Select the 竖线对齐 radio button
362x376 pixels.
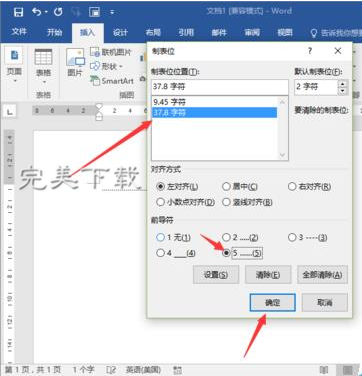point(226,202)
